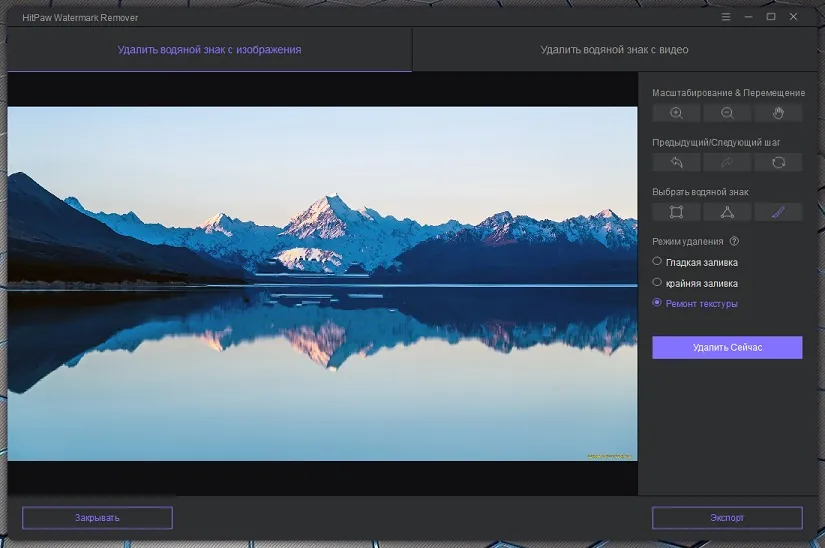Viewport: 825px width, 548px height.
Task: Click the Закрывать button
Action: click(x=97, y=518)
